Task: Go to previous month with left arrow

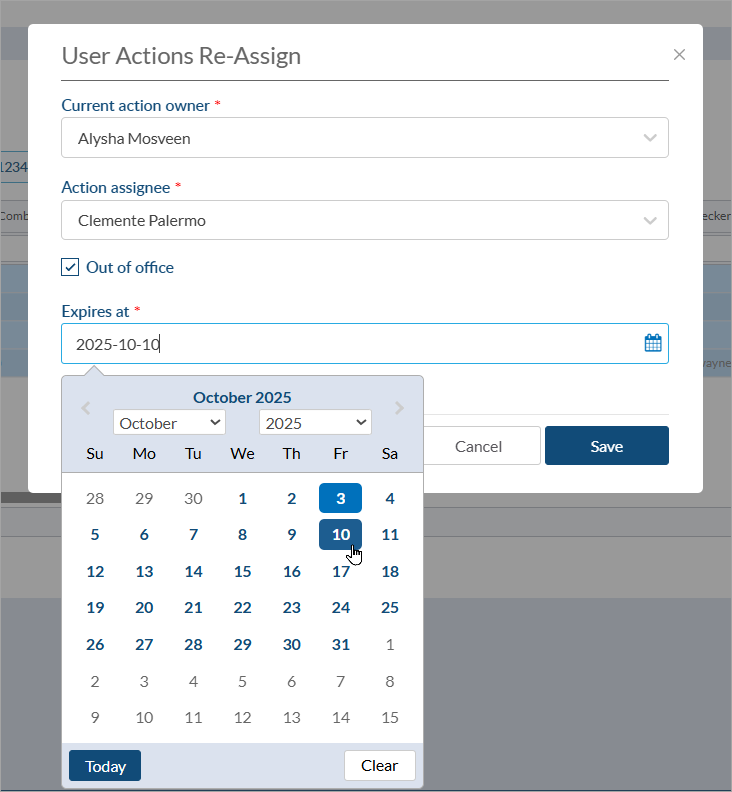Action: (x=86, y=408)
